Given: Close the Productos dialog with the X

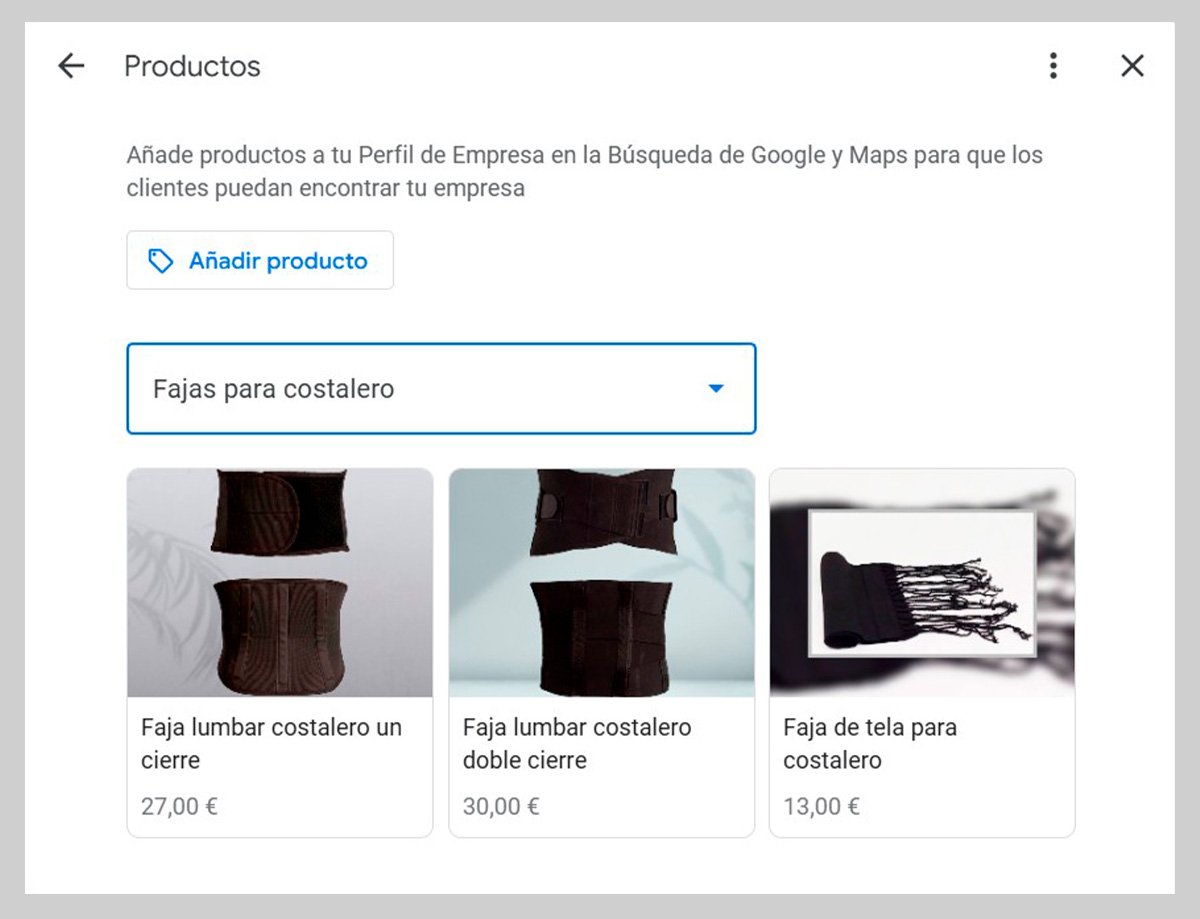Looking at the screenshot, I should [1132, 66].
